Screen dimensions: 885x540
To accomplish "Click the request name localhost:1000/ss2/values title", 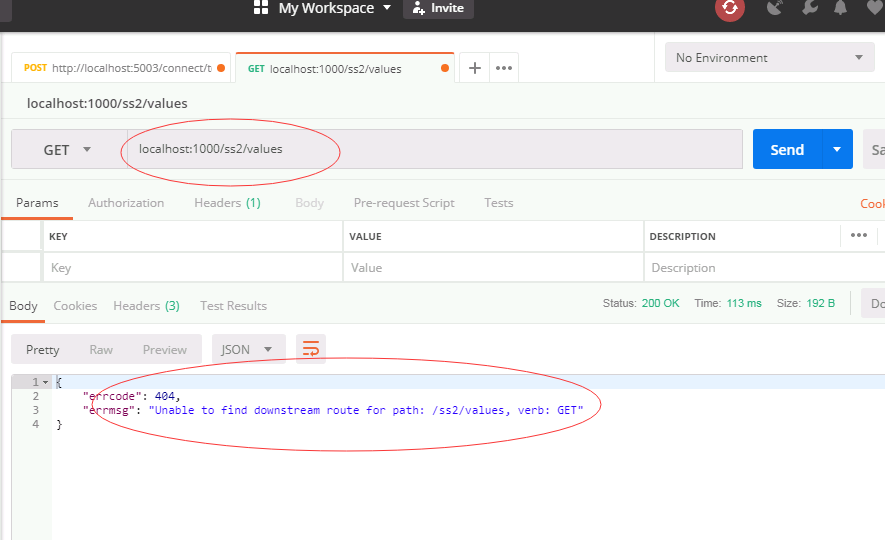I will [107, 104].
